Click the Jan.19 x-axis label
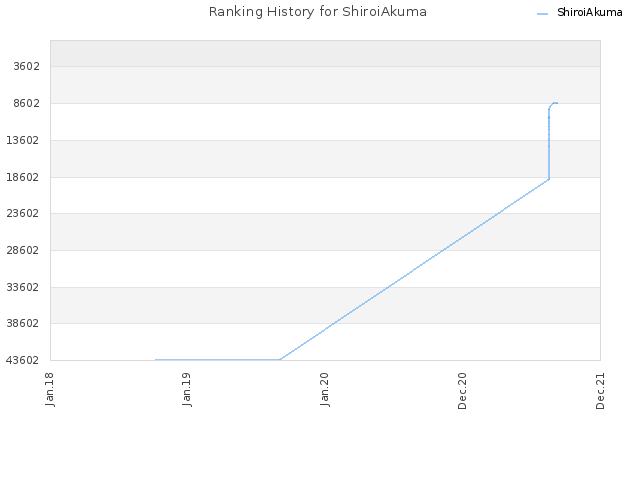 coord(187,389)
